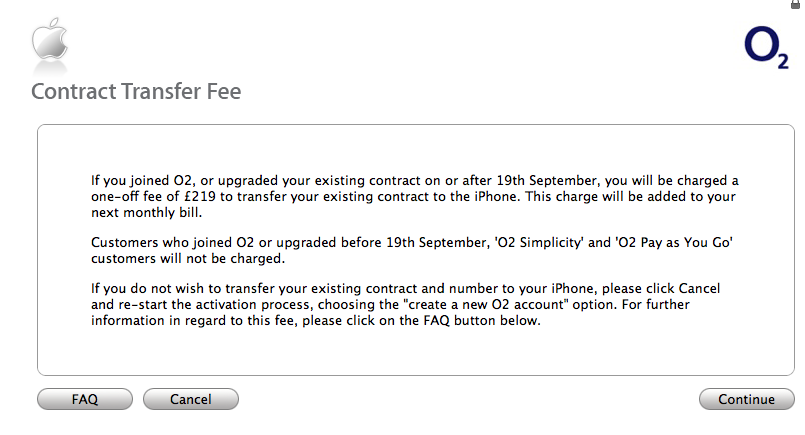This screenshot has height=435, width=805.
Task: Click the "create a new O2 account" text
Action: click(x=486, y=305)
